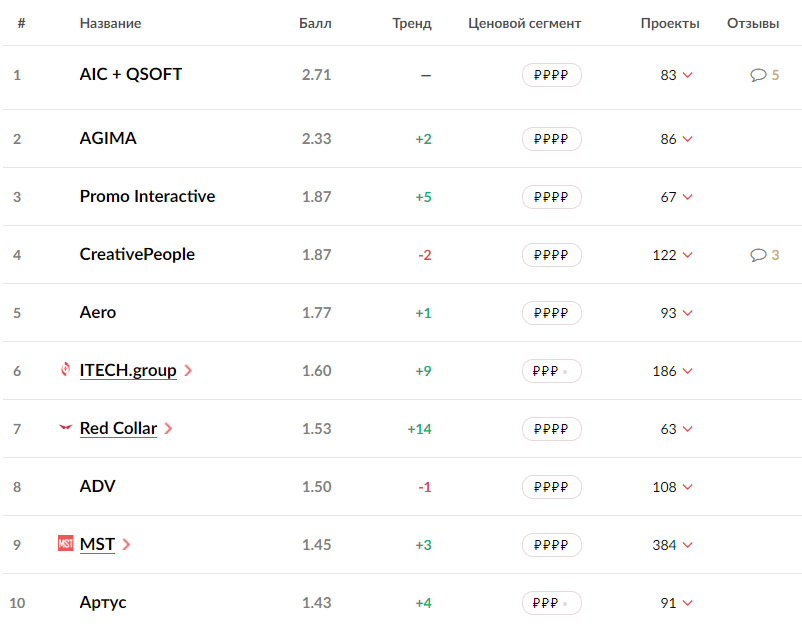
Task: Open the MST agency link
Action: (x=97, y=544)
